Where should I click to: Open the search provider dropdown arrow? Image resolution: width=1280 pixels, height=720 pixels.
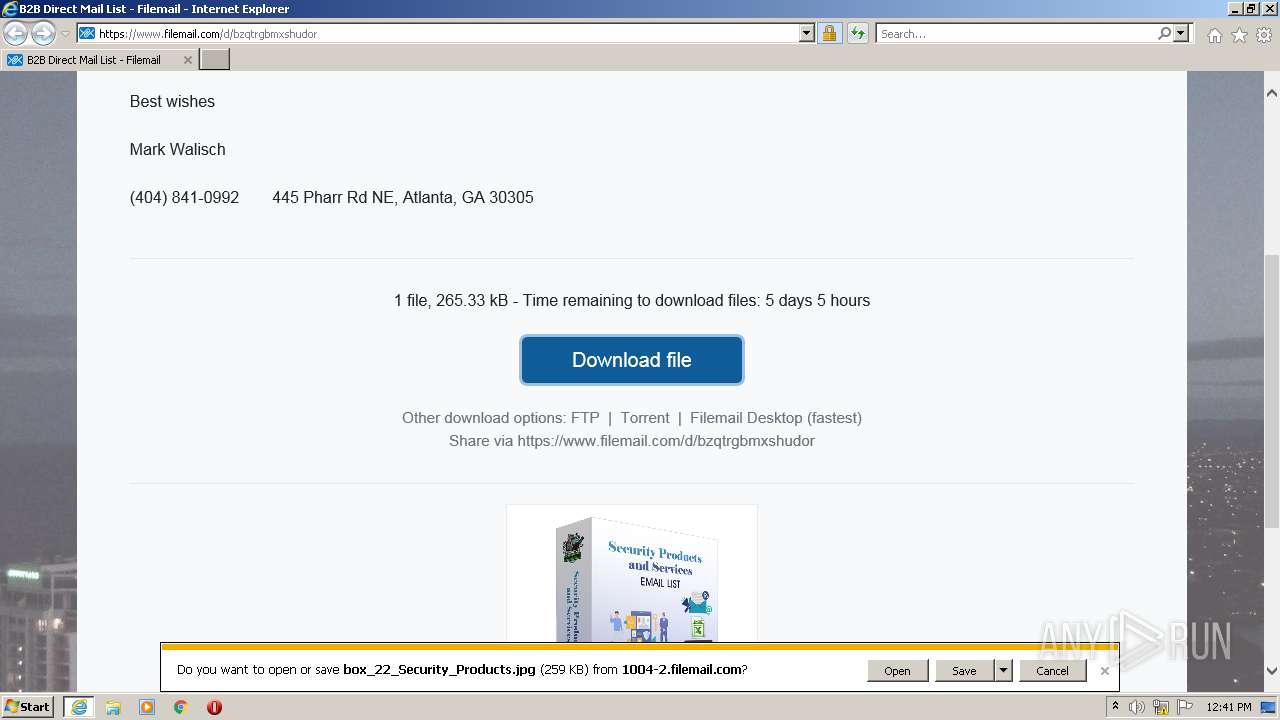tap(1181, 33)
